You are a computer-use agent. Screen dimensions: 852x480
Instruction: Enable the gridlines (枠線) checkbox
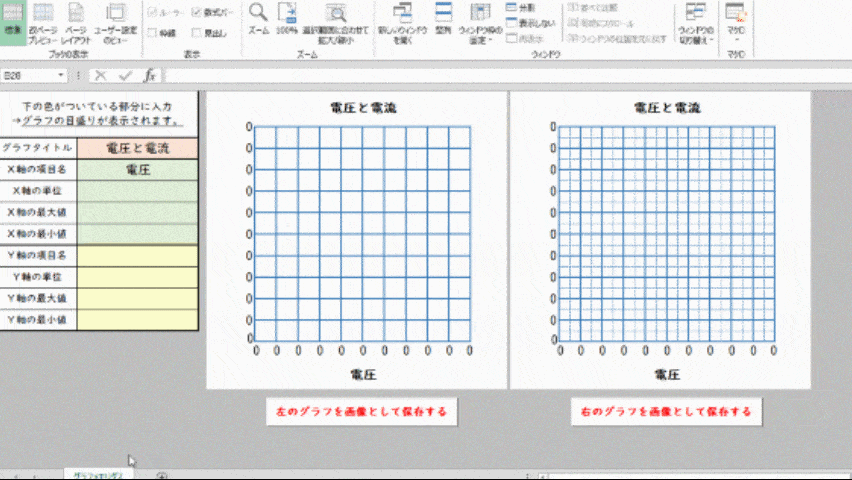point(152,33)
